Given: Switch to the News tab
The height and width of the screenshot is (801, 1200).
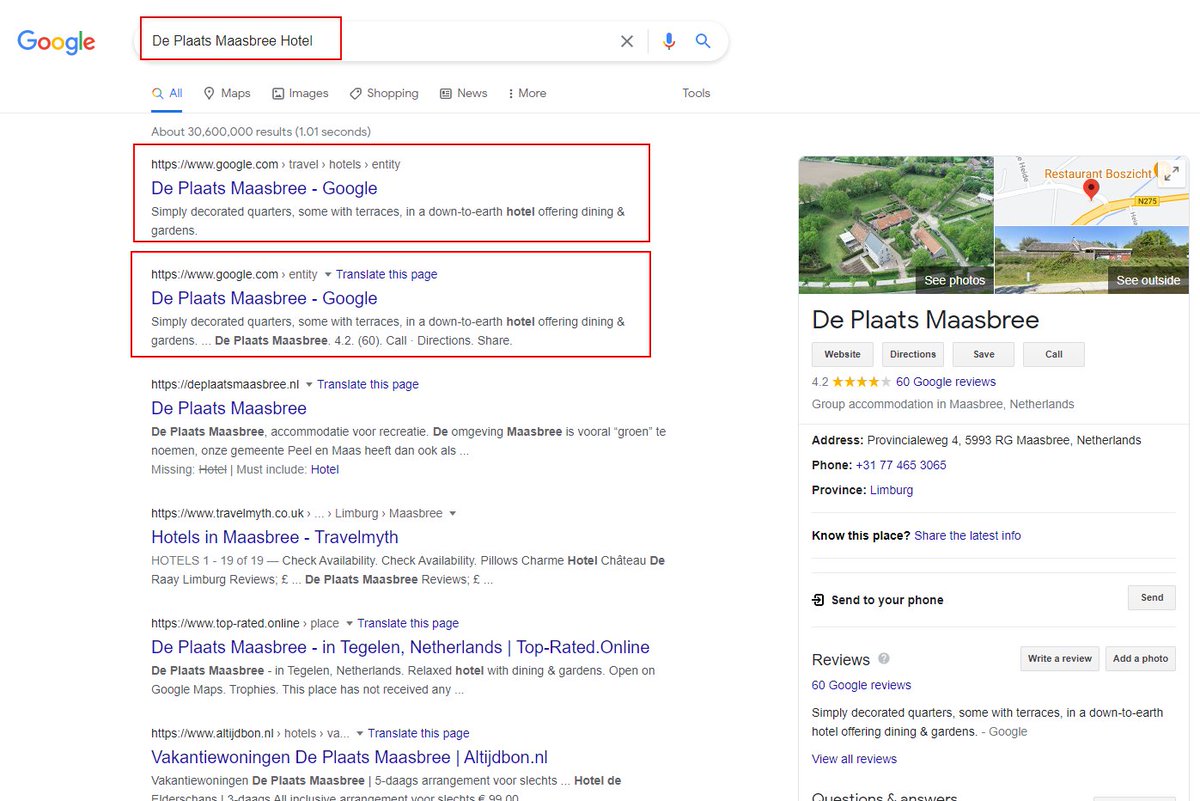Looking at the screenshot, I should [463, 93].
